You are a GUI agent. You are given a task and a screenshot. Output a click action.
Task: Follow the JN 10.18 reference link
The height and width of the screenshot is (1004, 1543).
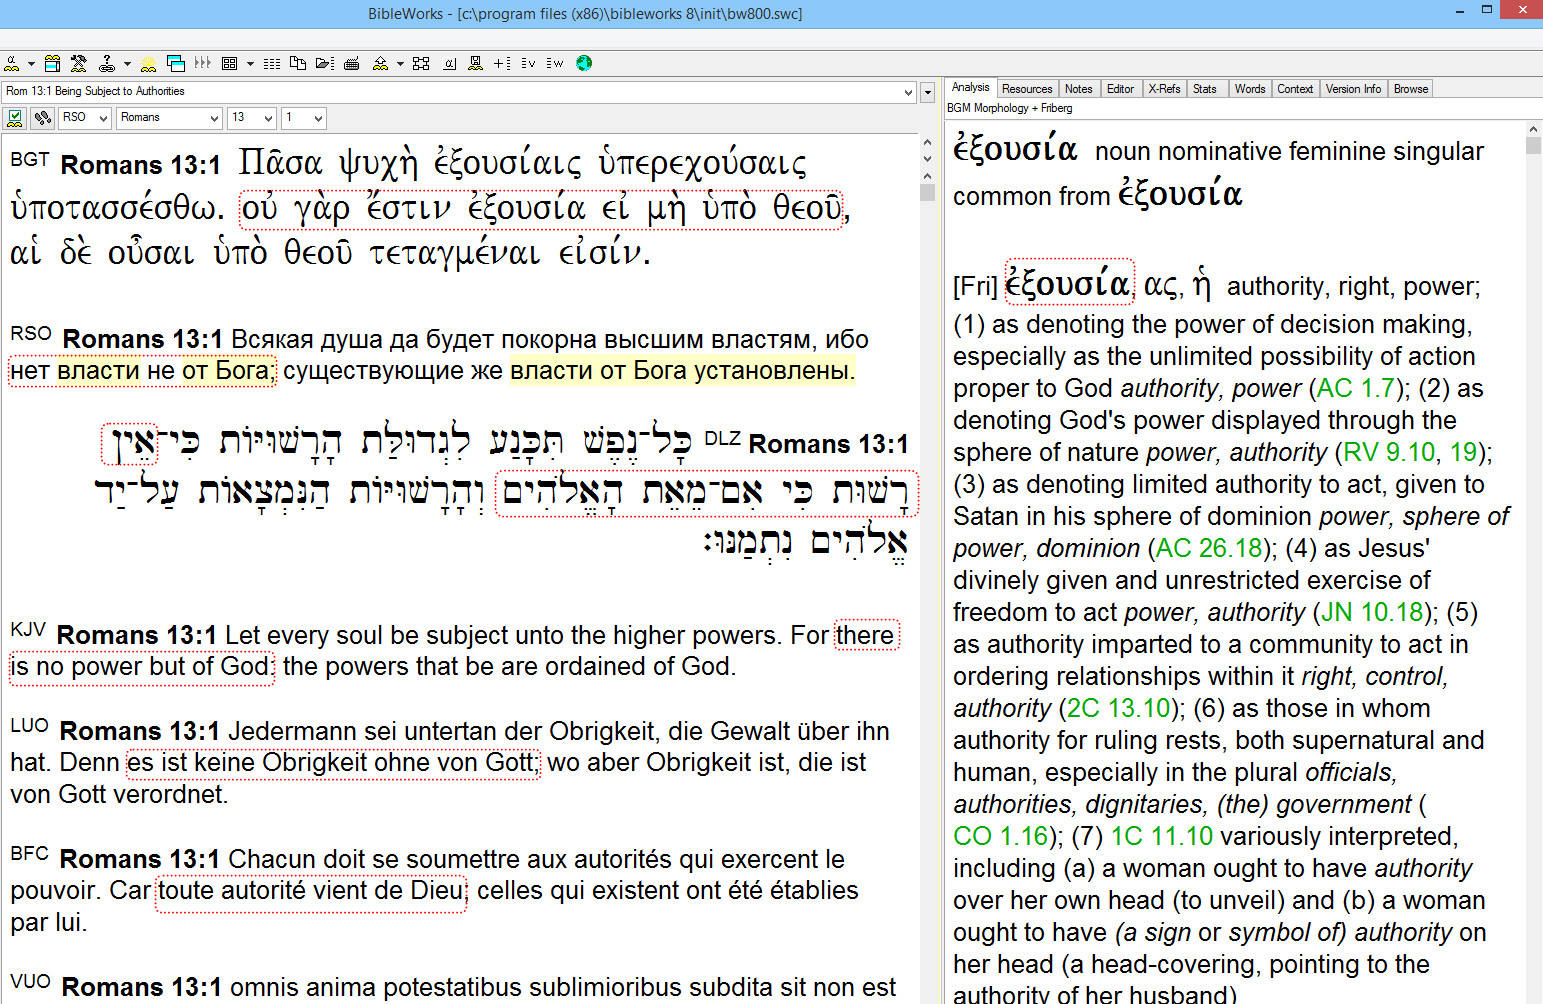(1372, 612)
